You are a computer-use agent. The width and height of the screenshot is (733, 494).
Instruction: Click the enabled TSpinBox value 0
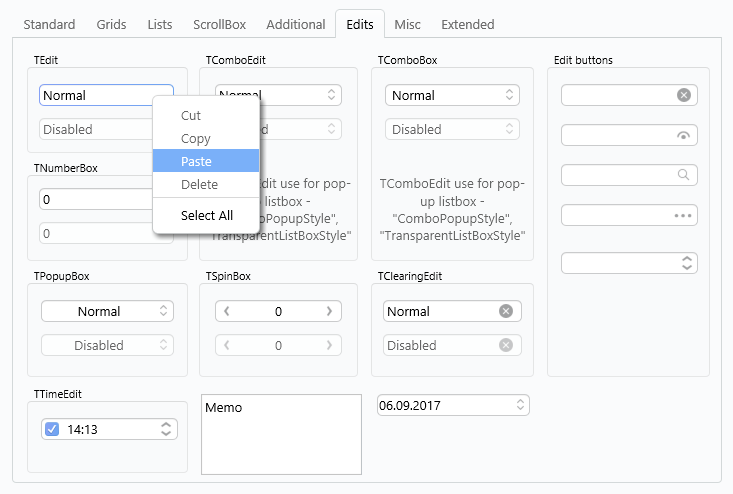point(278,312)
